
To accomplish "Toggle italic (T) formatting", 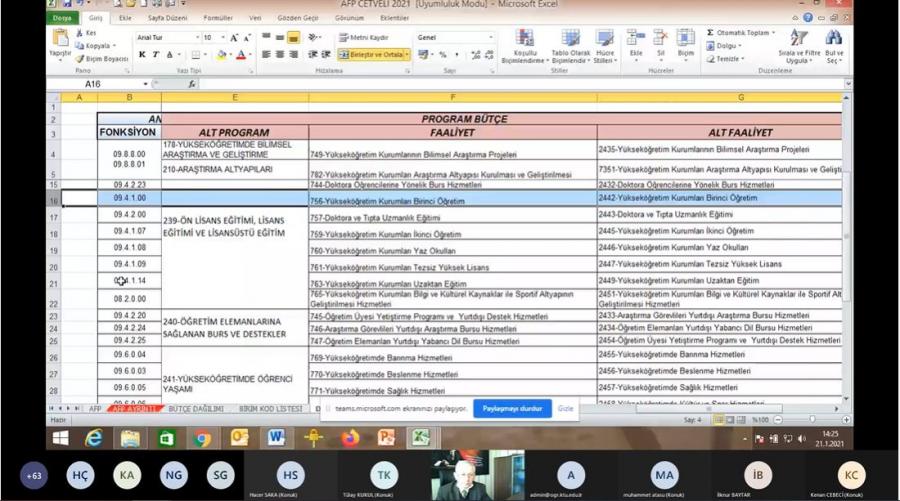I will coord(155,55).
